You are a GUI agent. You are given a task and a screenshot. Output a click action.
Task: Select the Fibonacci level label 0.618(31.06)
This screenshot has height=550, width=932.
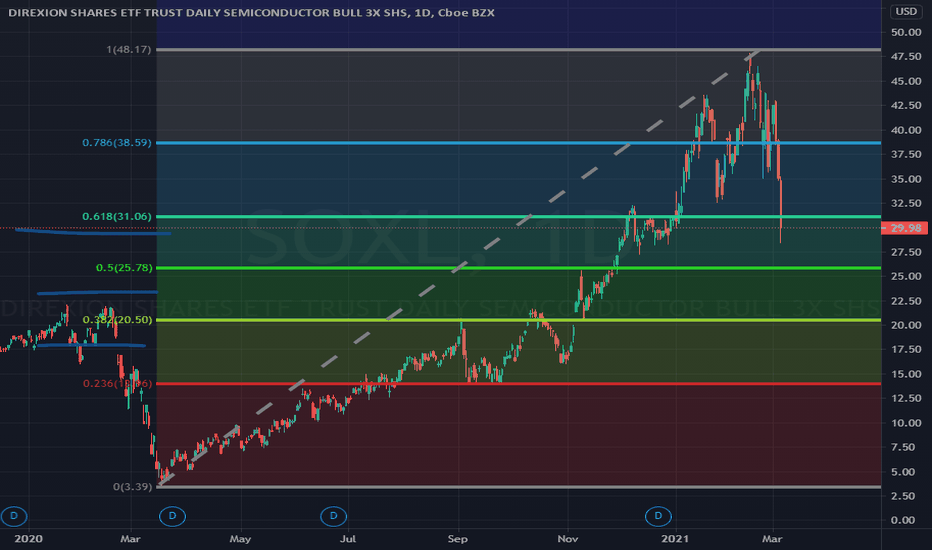coord(117,216)
